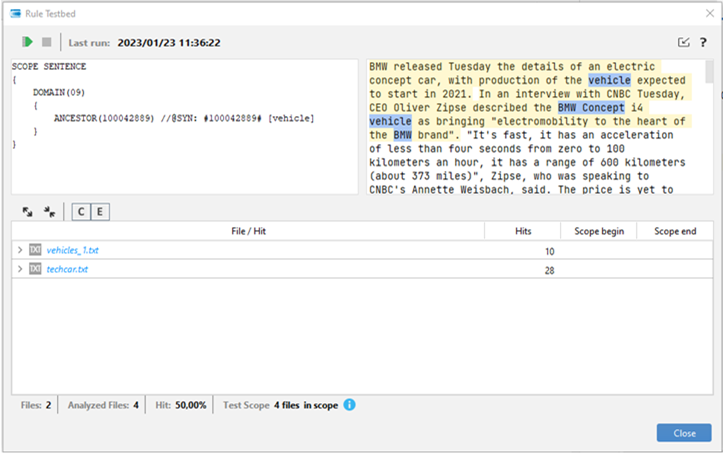
Task: Toggle the E filter button
Action: (99, 212)
